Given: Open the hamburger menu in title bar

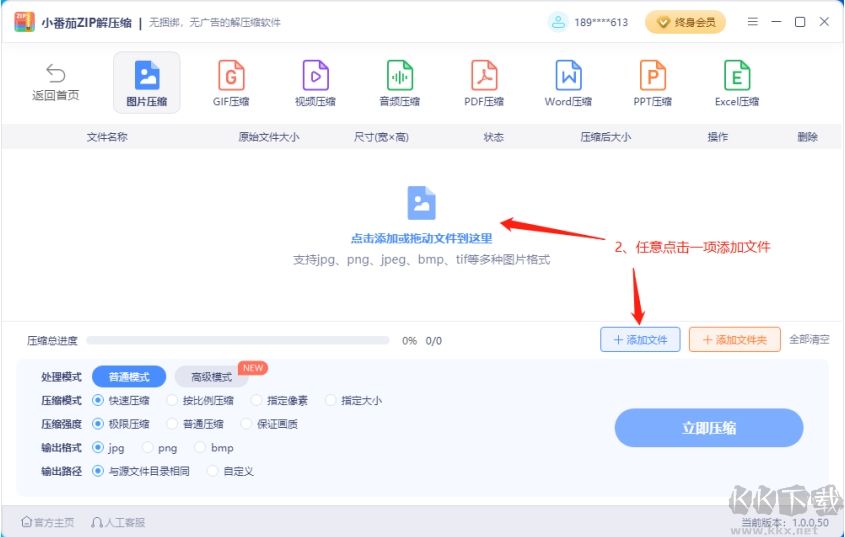Looking at the screenshot, I should click(x=753, y=22).
